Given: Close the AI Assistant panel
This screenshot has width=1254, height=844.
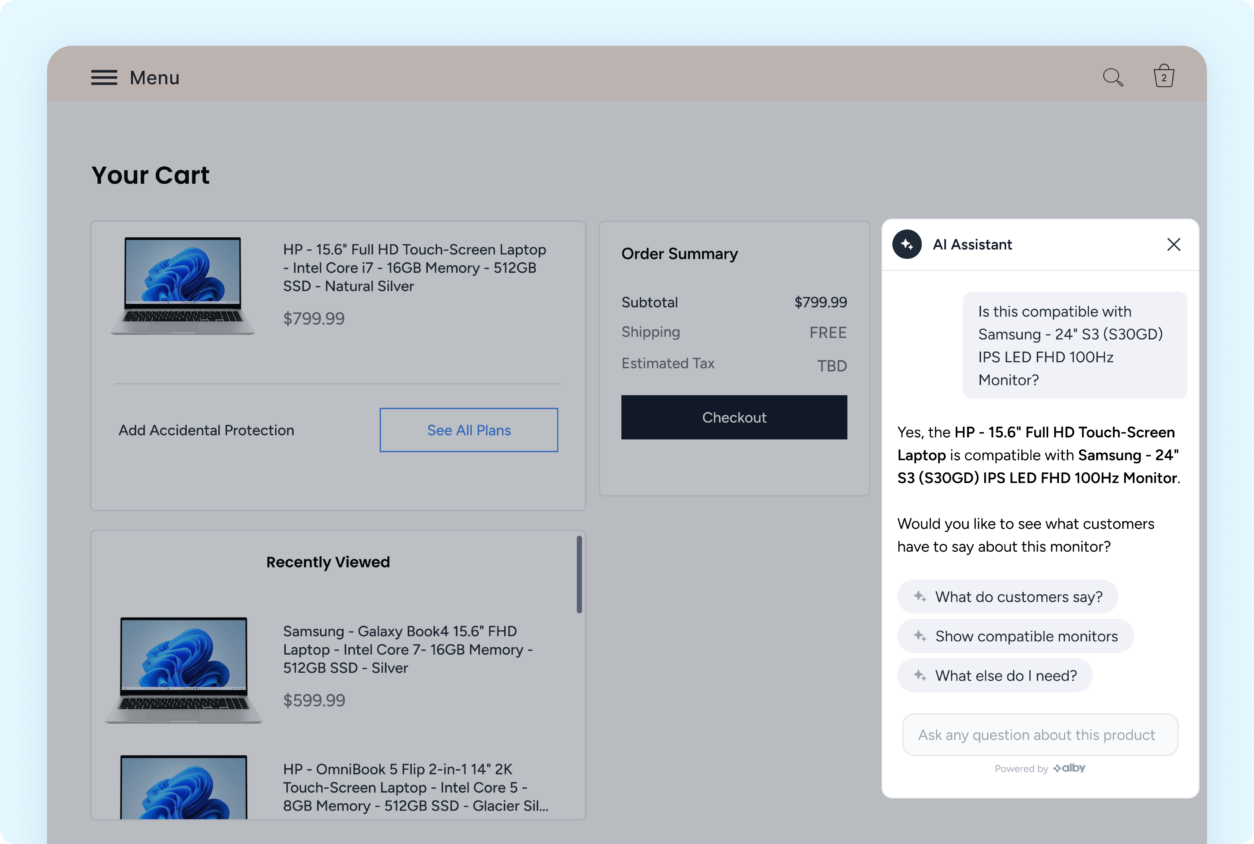Looking at the screenshot, I should click(x=1174, y=245).
